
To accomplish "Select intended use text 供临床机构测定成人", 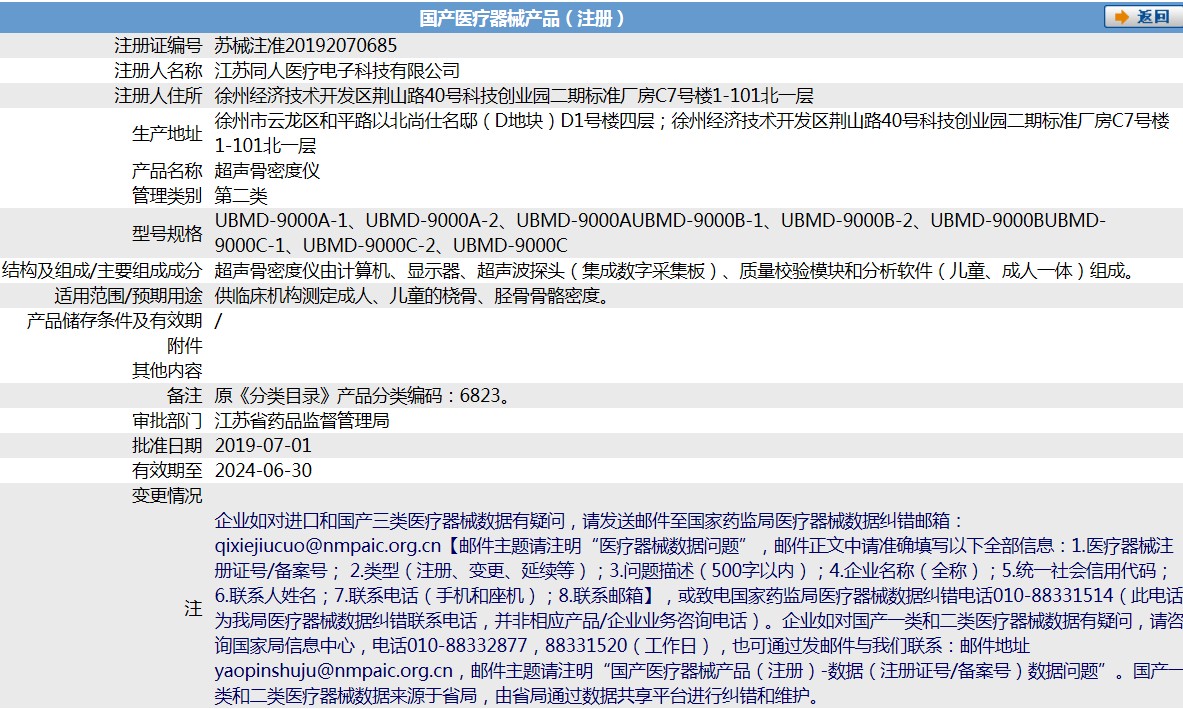I will click(x=413, y=296).
